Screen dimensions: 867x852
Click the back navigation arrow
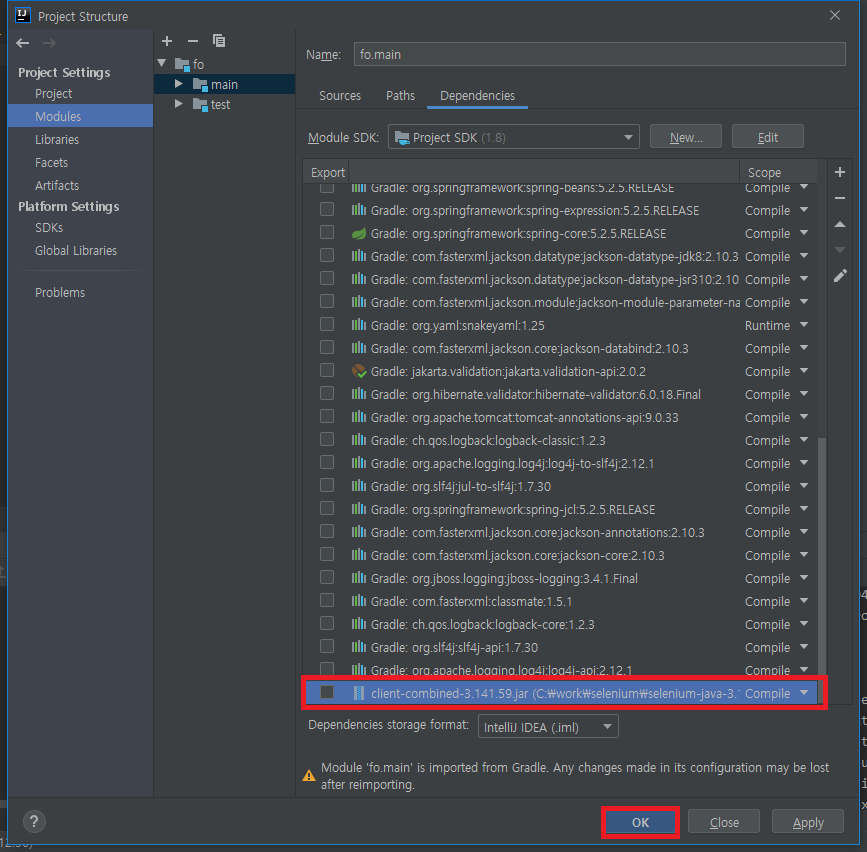click(23, 43)
